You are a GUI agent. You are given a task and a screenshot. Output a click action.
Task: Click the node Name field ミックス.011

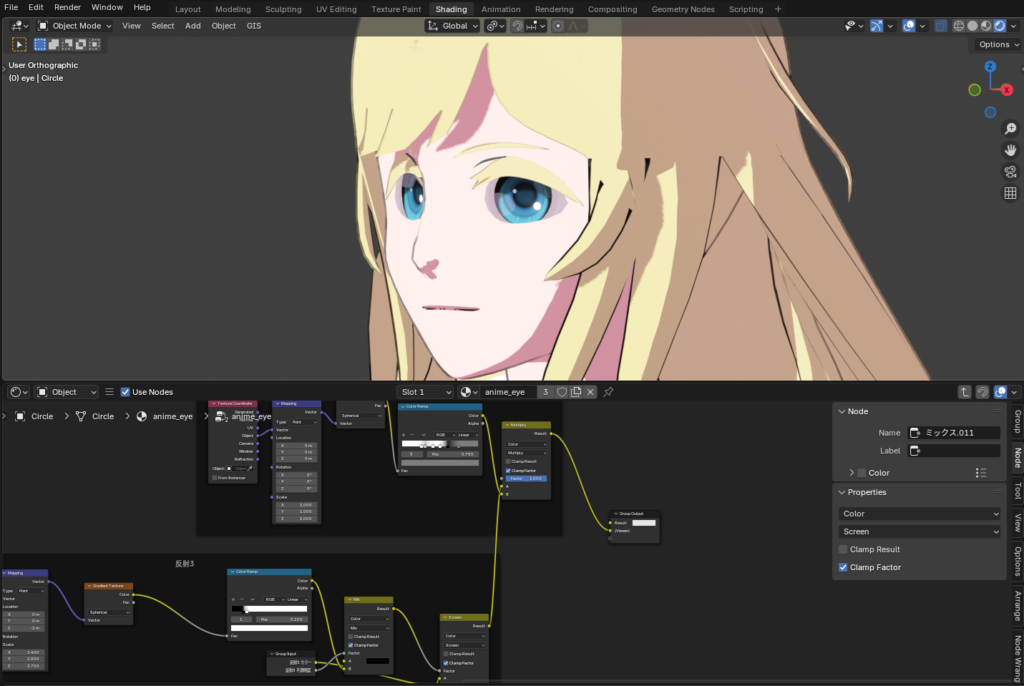[x=953, y=433]
